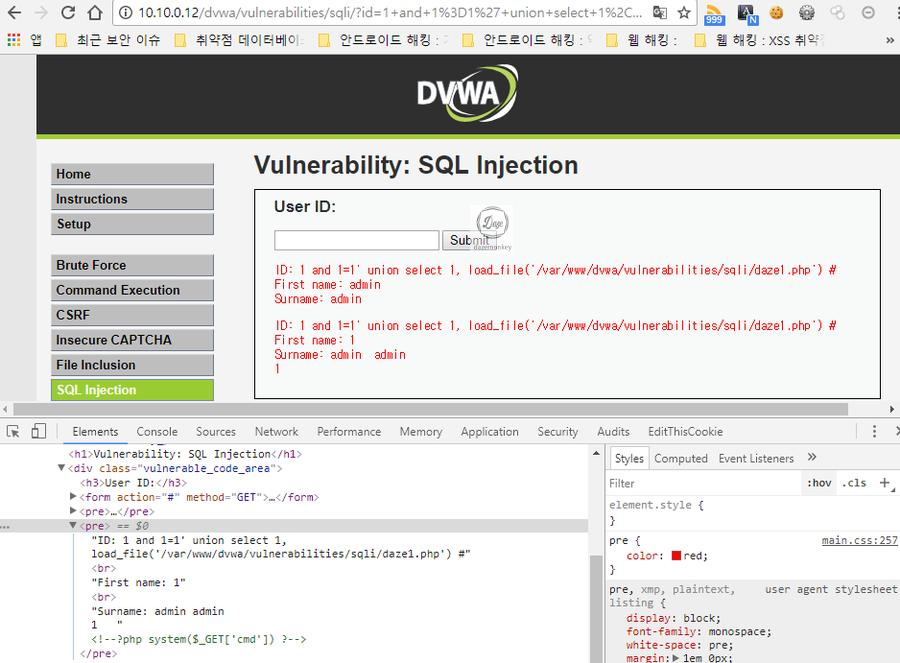This screenshot has height=663, width=900.
Task: Open the Computed styles tab
Action: pos(681,458)
